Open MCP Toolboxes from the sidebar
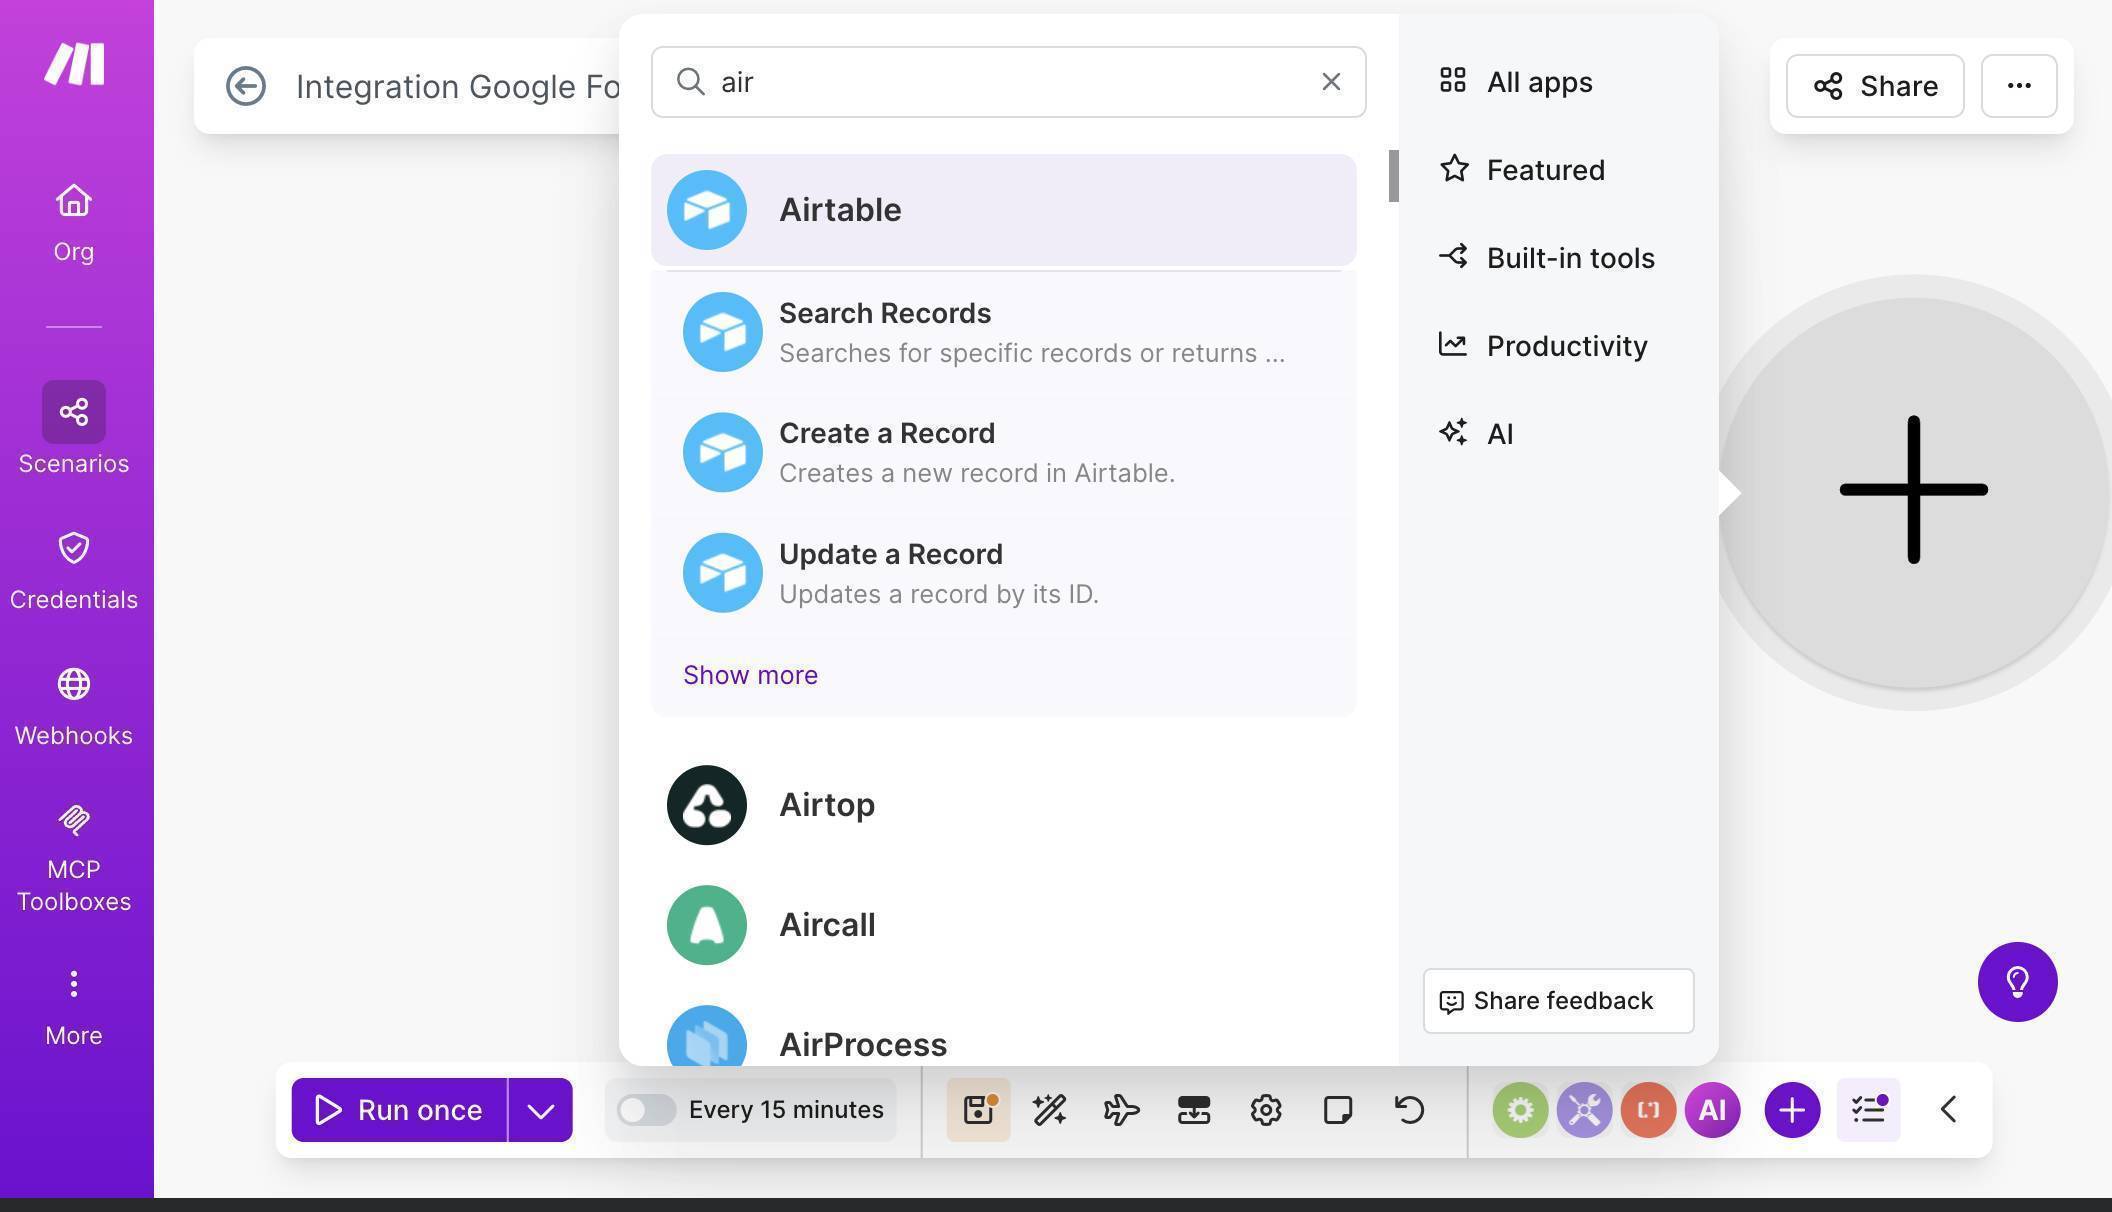Image resolution: width=2112 pixels, height=1212 pixels. click(x=73, y=855)
